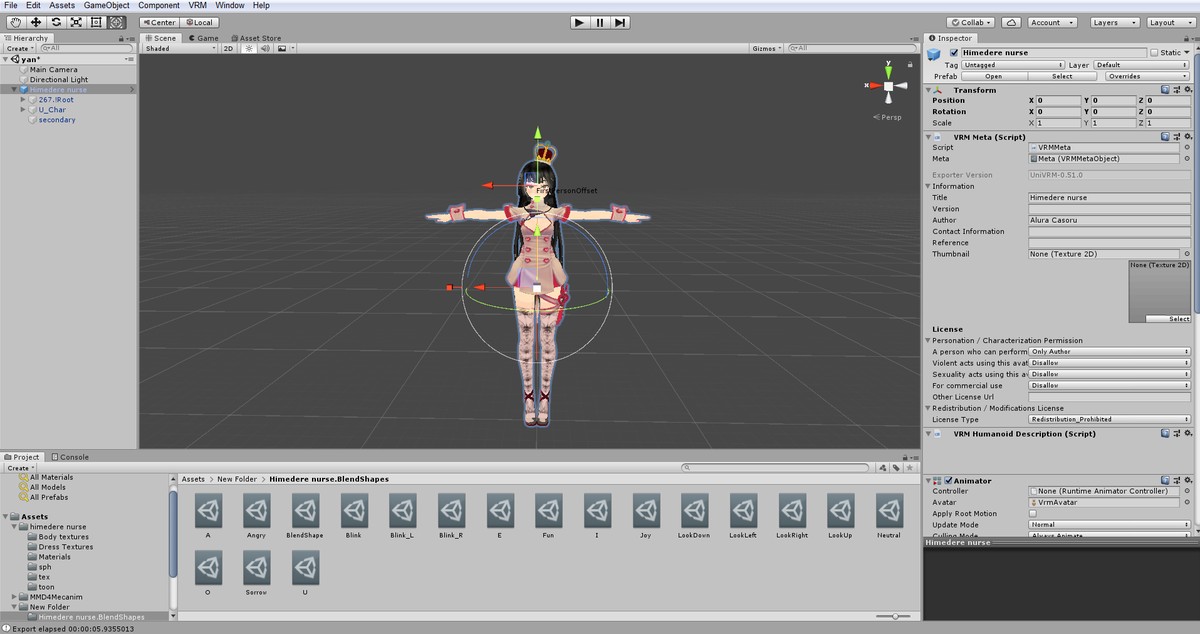Click the Play button
1200x634 pixels.
580,22
